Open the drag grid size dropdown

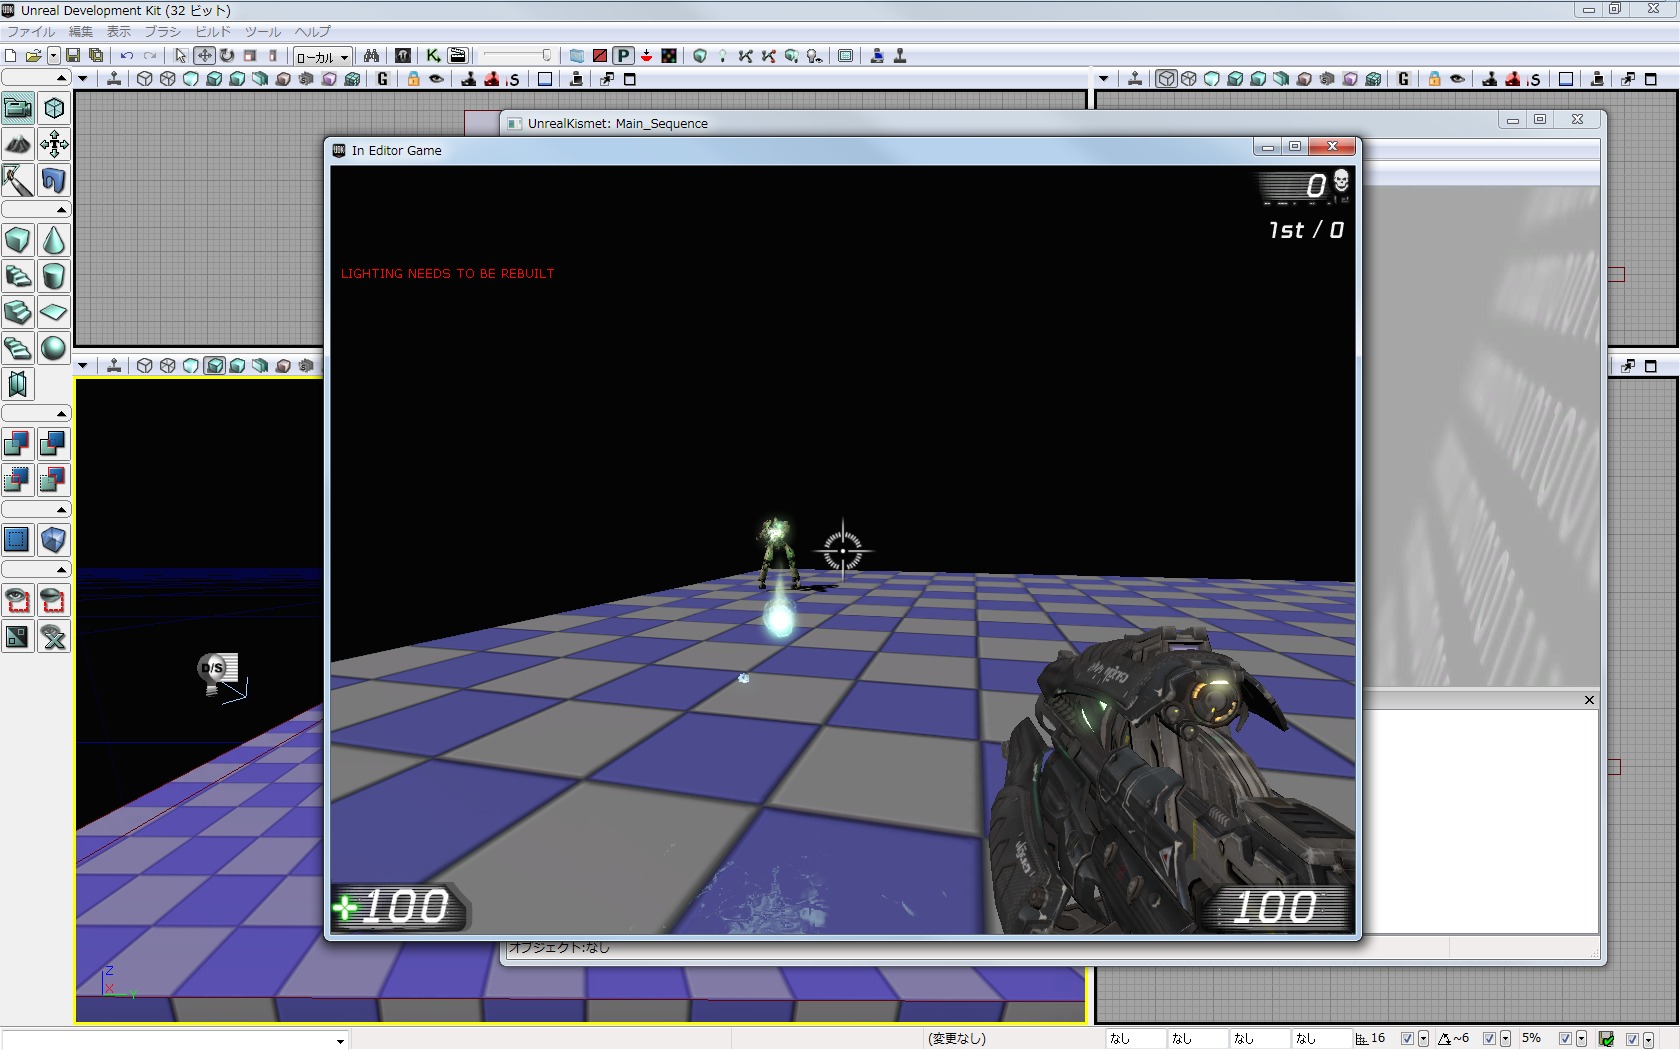(1423, 1039)
